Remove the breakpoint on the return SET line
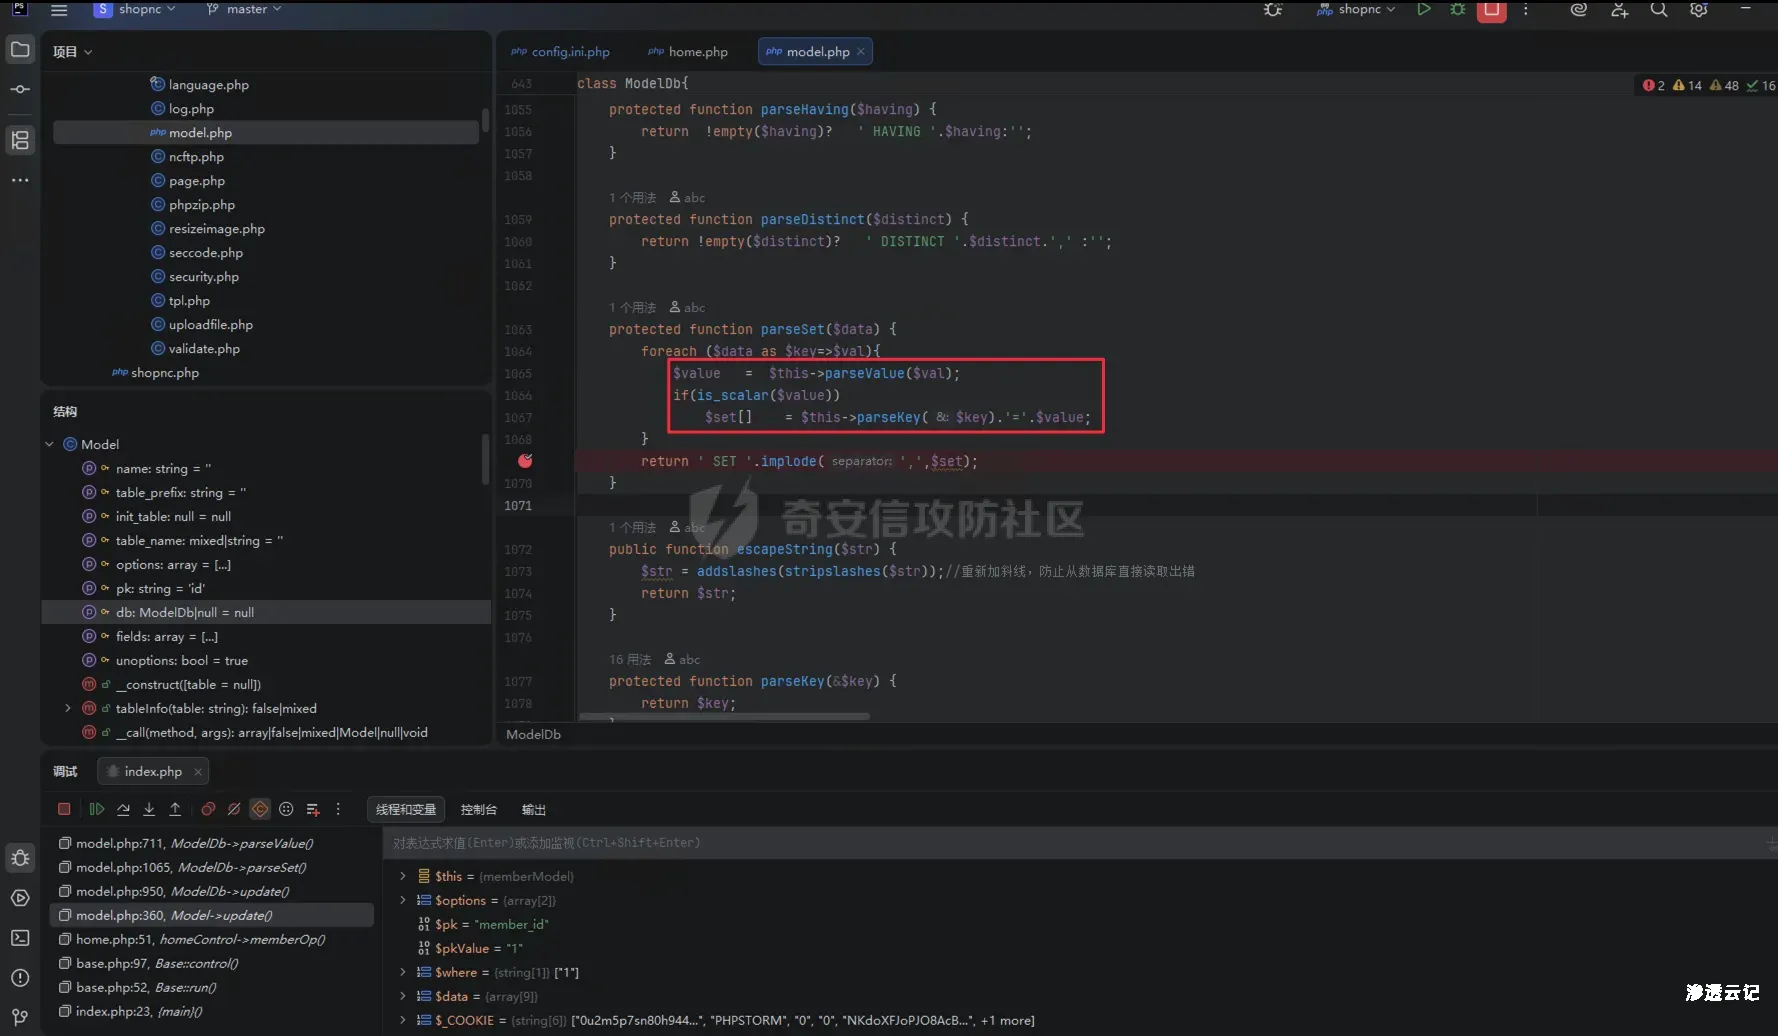1778x1036 pixels. click(525, 461)
